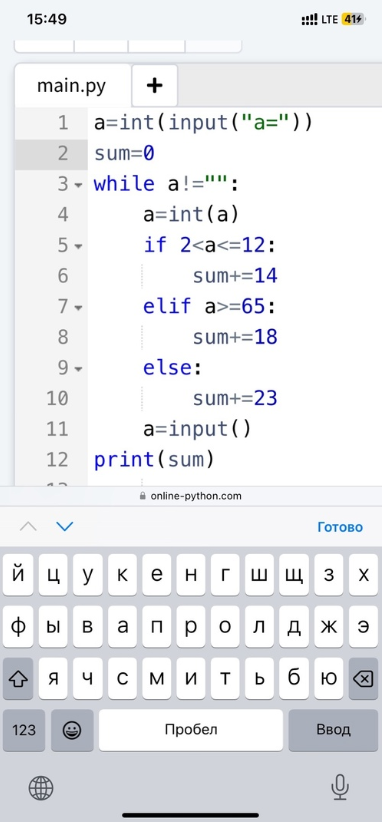
Task: Select line number 4 in gutter
Action: (x=63, y=215)
